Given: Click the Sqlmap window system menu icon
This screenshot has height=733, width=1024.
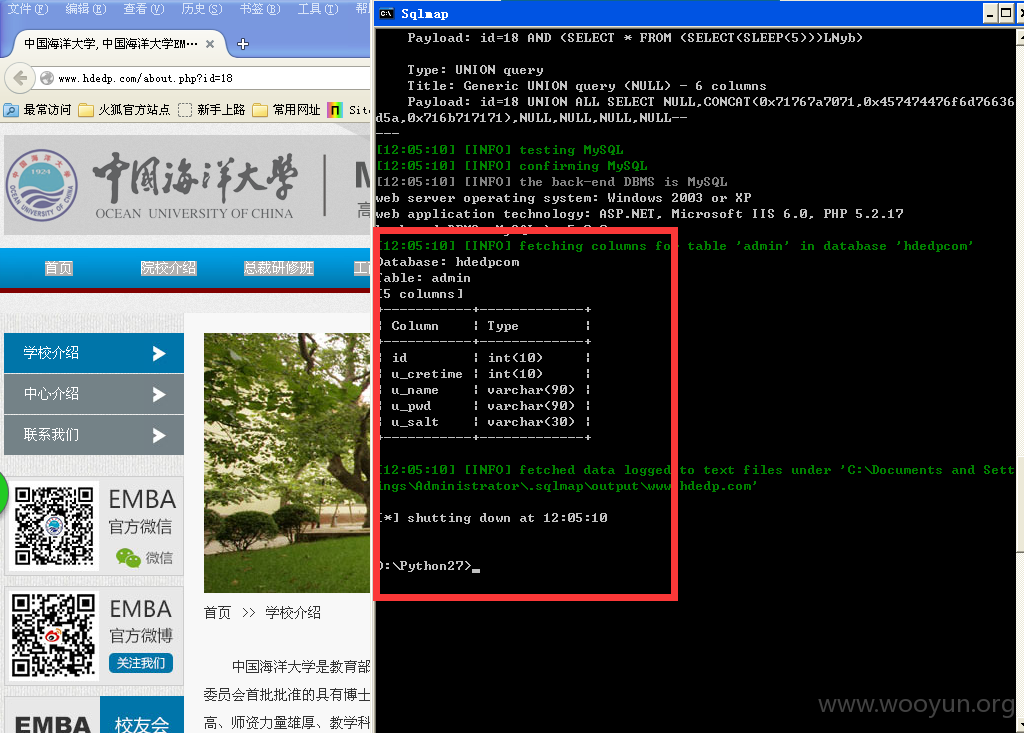Looking at the screenshot, I should [x=387, y=14].
